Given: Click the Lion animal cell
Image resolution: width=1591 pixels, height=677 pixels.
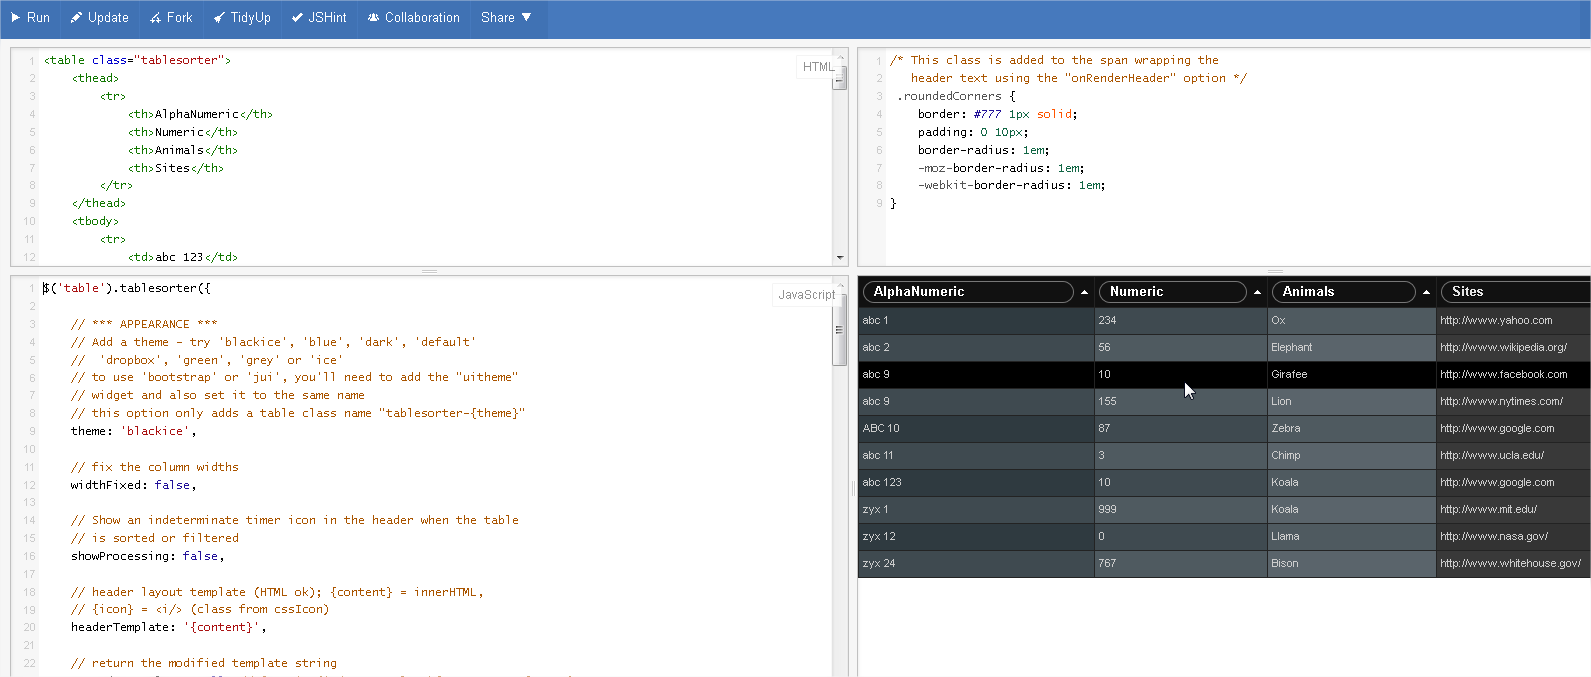Looking at the screenshot, I should coord(1352,402).
